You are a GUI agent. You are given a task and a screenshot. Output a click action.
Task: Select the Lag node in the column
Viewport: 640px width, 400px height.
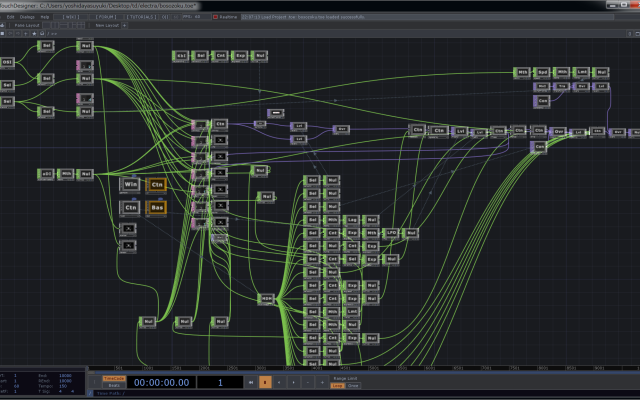point(352,218)
